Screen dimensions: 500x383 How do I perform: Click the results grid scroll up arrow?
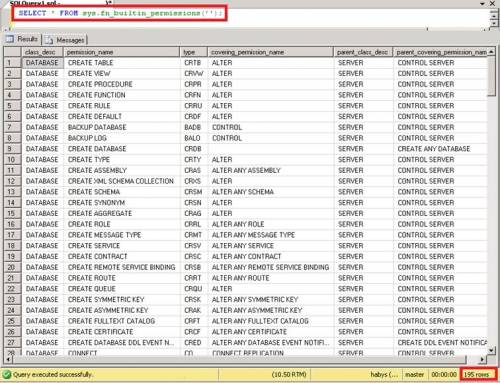pos(491,52)
